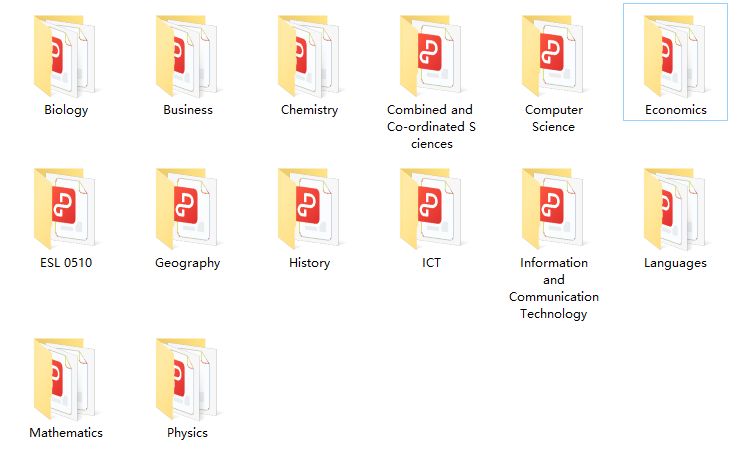Click the "Economics" folder name text

tap(675, 110)
